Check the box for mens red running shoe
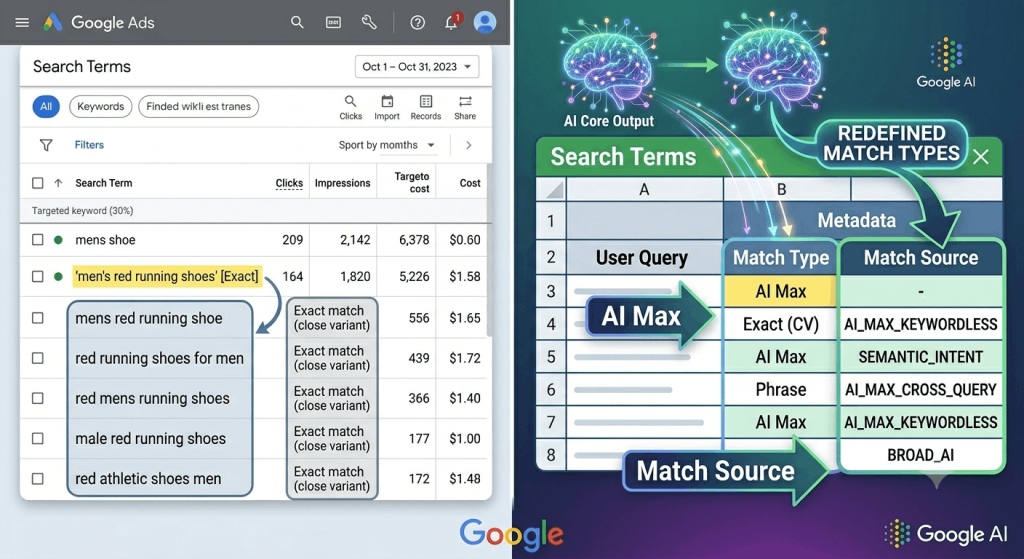Viewport: 1024px width, 559px height. (38, 318)
